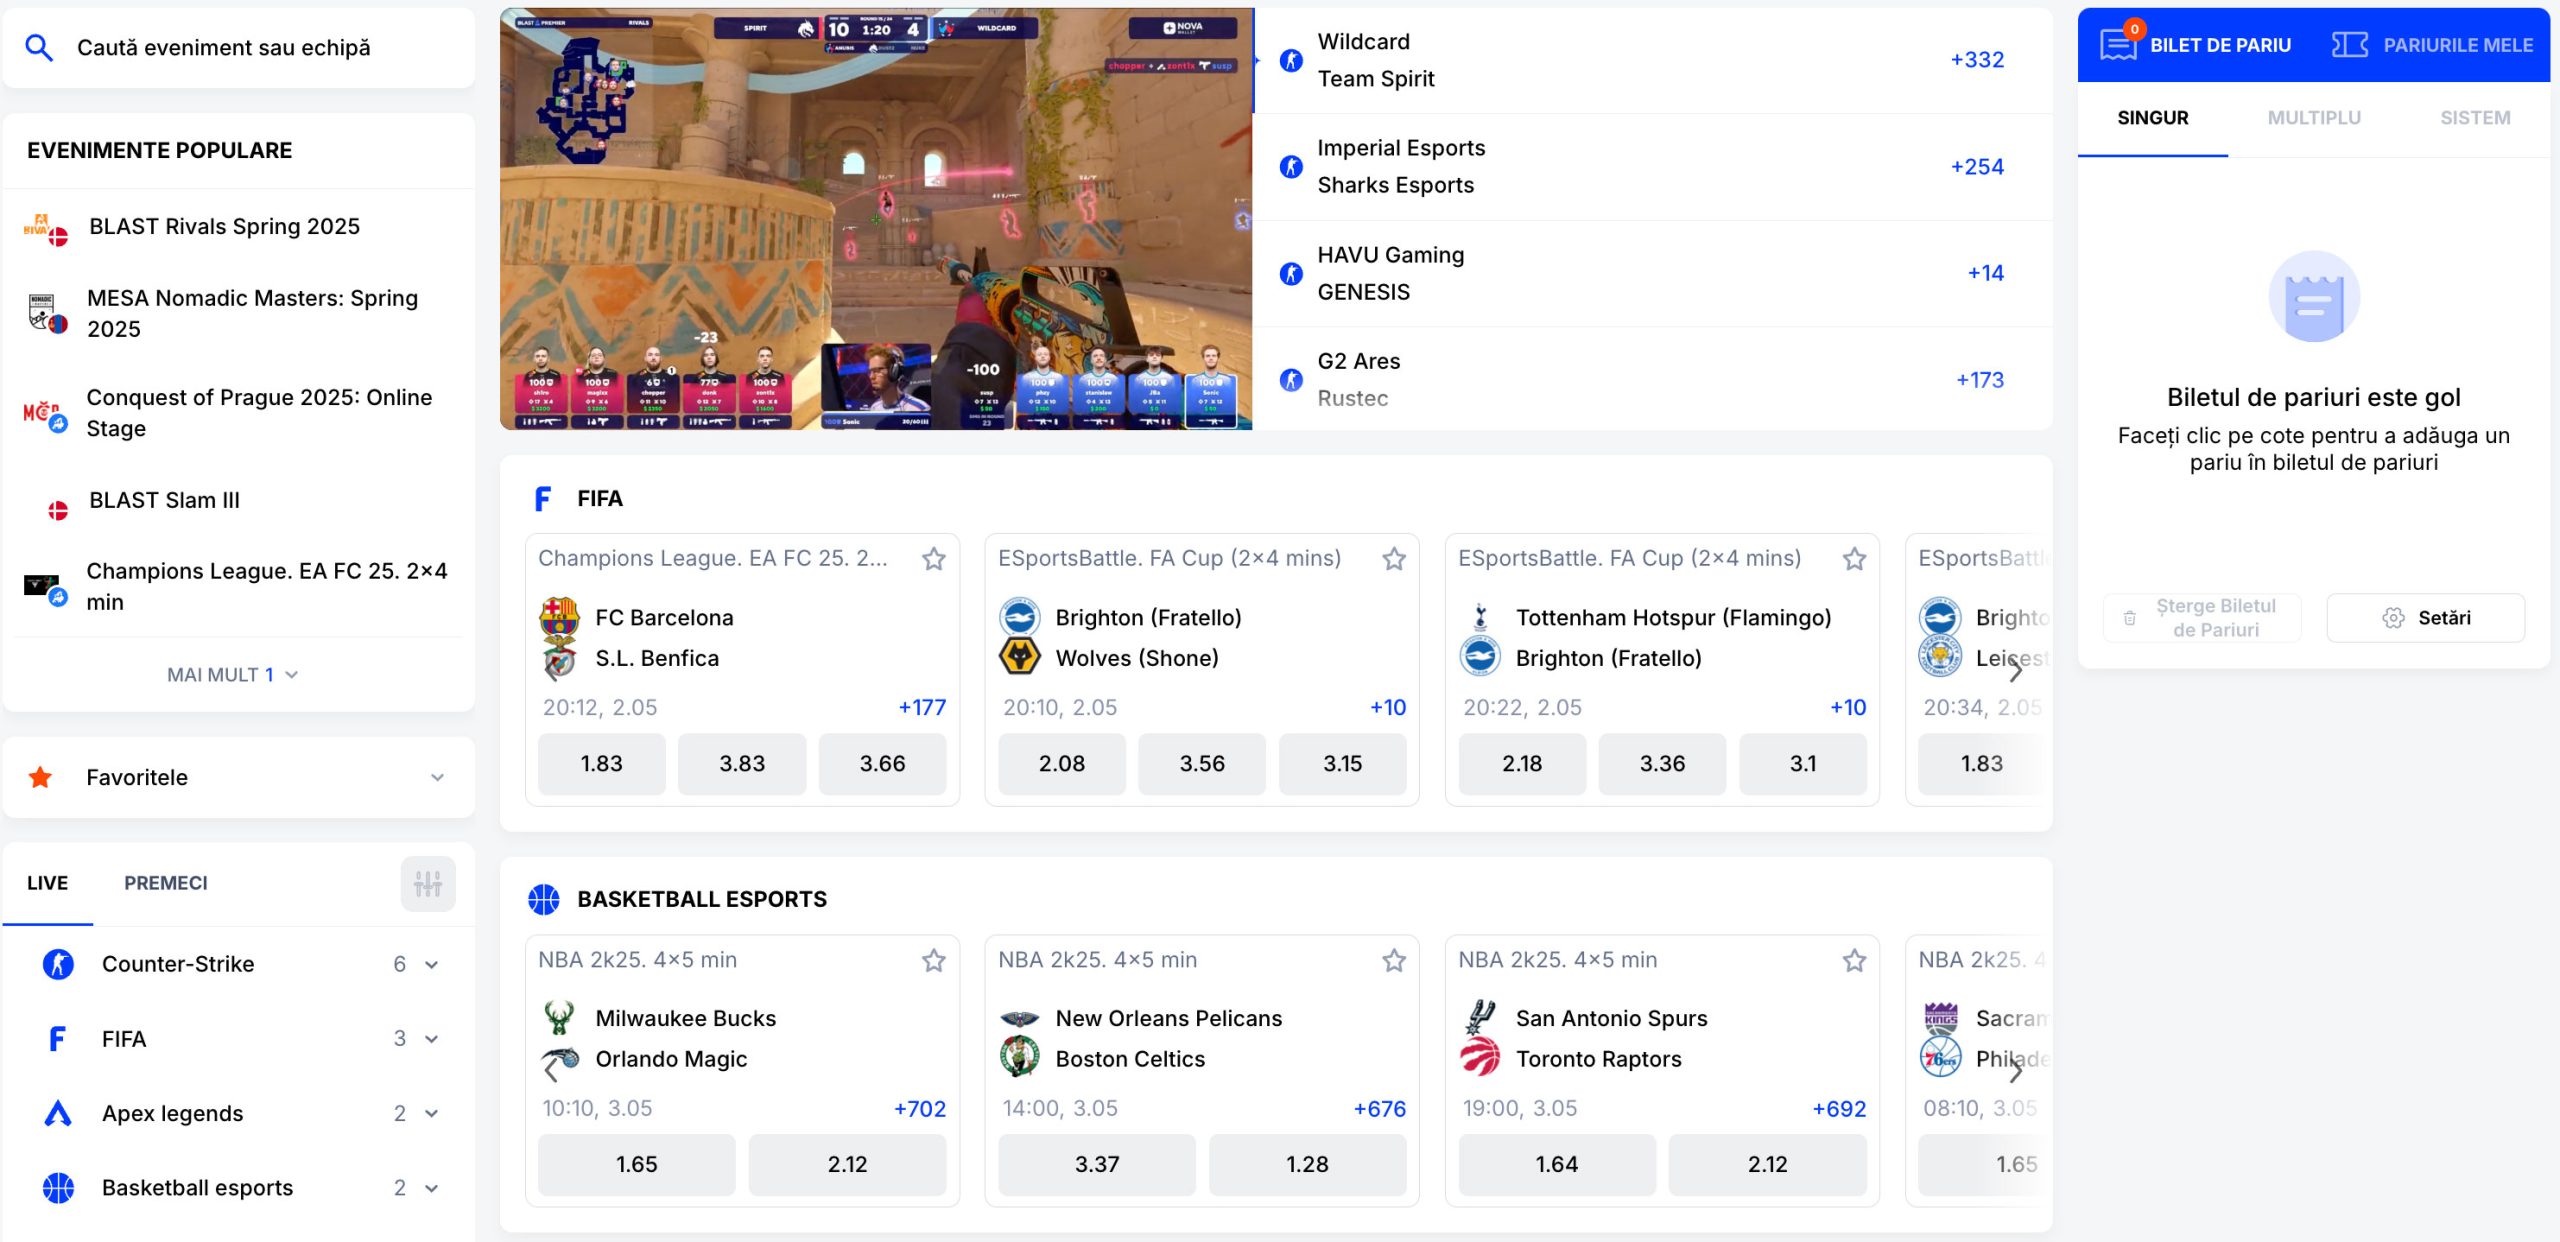
Task: Click the FIFA section logo icon
Action: 543,499
